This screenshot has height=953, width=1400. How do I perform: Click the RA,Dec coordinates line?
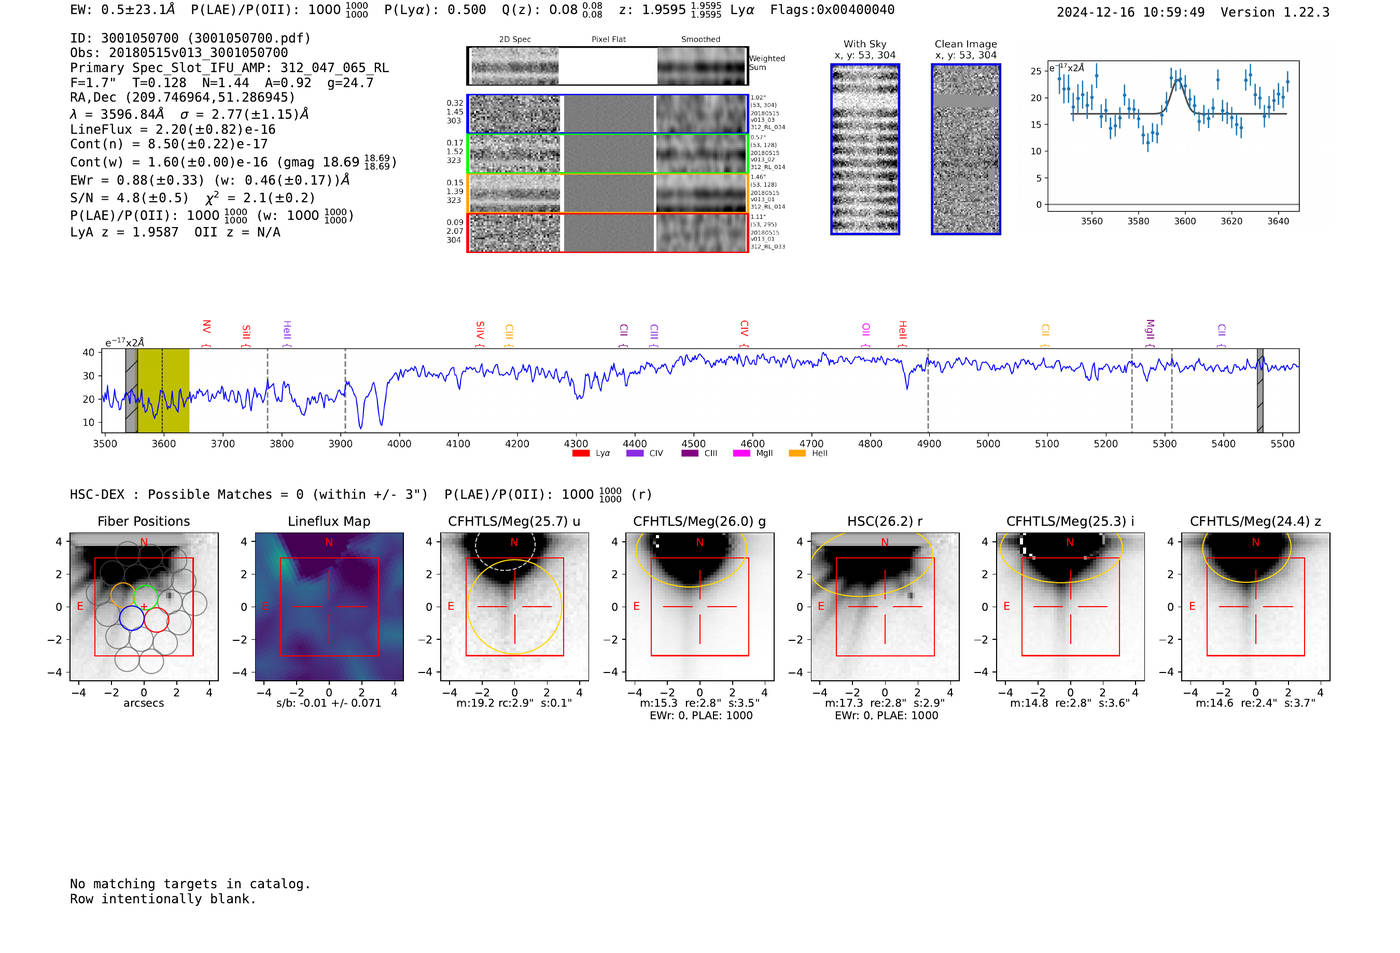tap(183, 98)
